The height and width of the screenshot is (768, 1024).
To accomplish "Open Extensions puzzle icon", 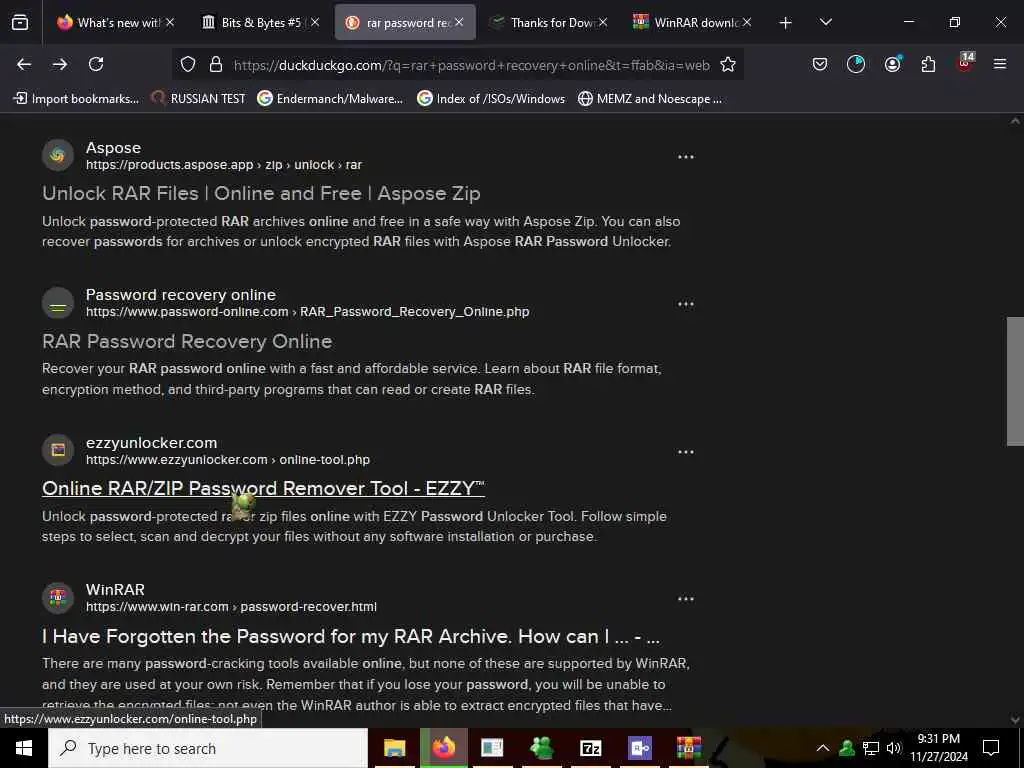I will [928, 64].
